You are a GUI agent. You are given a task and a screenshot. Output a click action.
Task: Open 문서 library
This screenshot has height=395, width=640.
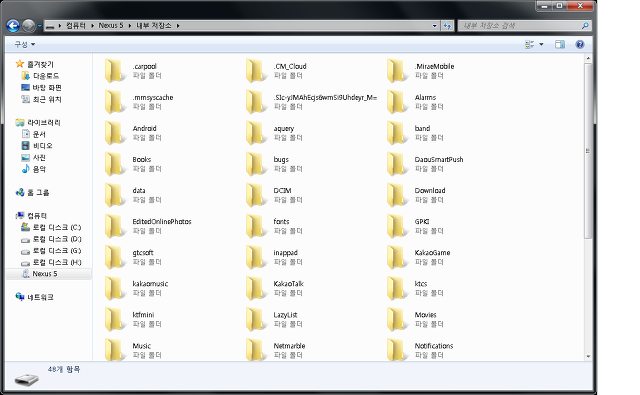[x=39, y=134]
